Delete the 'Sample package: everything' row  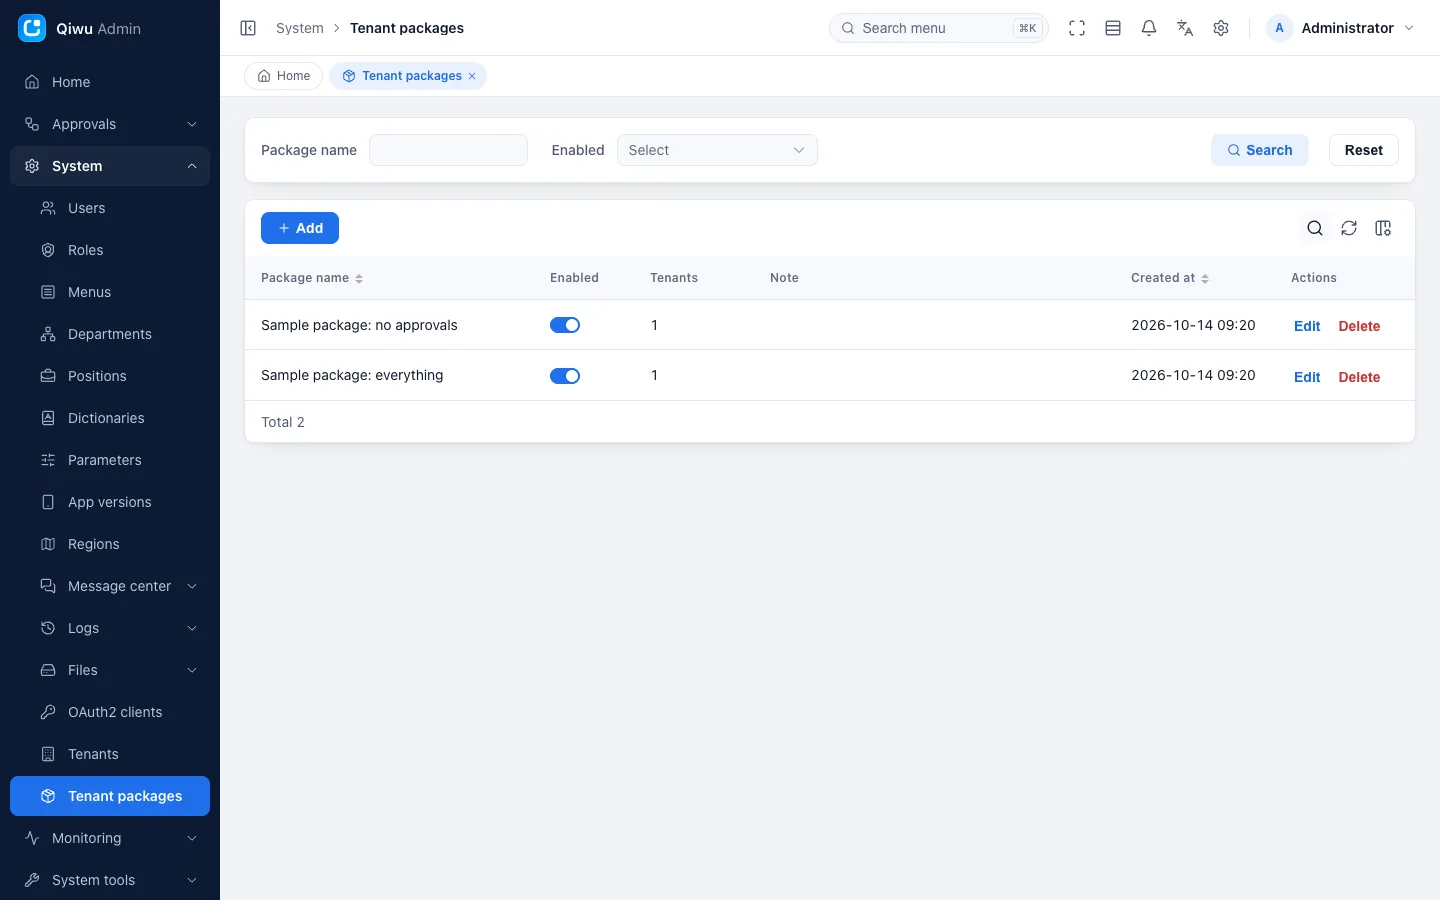[x=1359, y=377]
